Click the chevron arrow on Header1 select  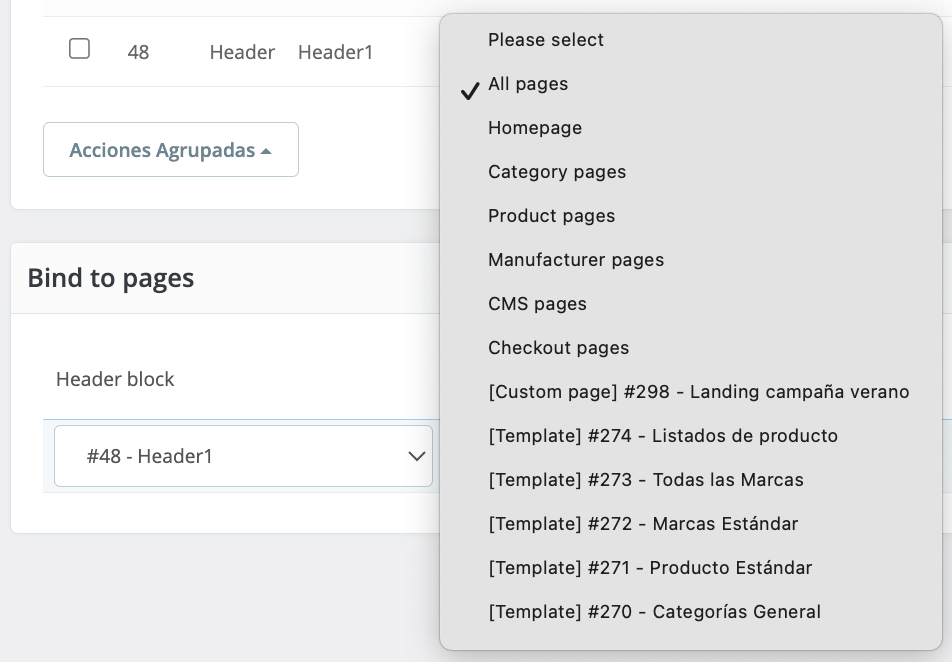[416, 456]
